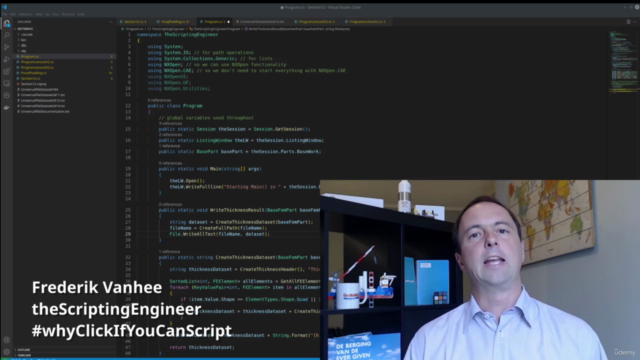Click the references CodeLens above class Program

tap(160, 100)
